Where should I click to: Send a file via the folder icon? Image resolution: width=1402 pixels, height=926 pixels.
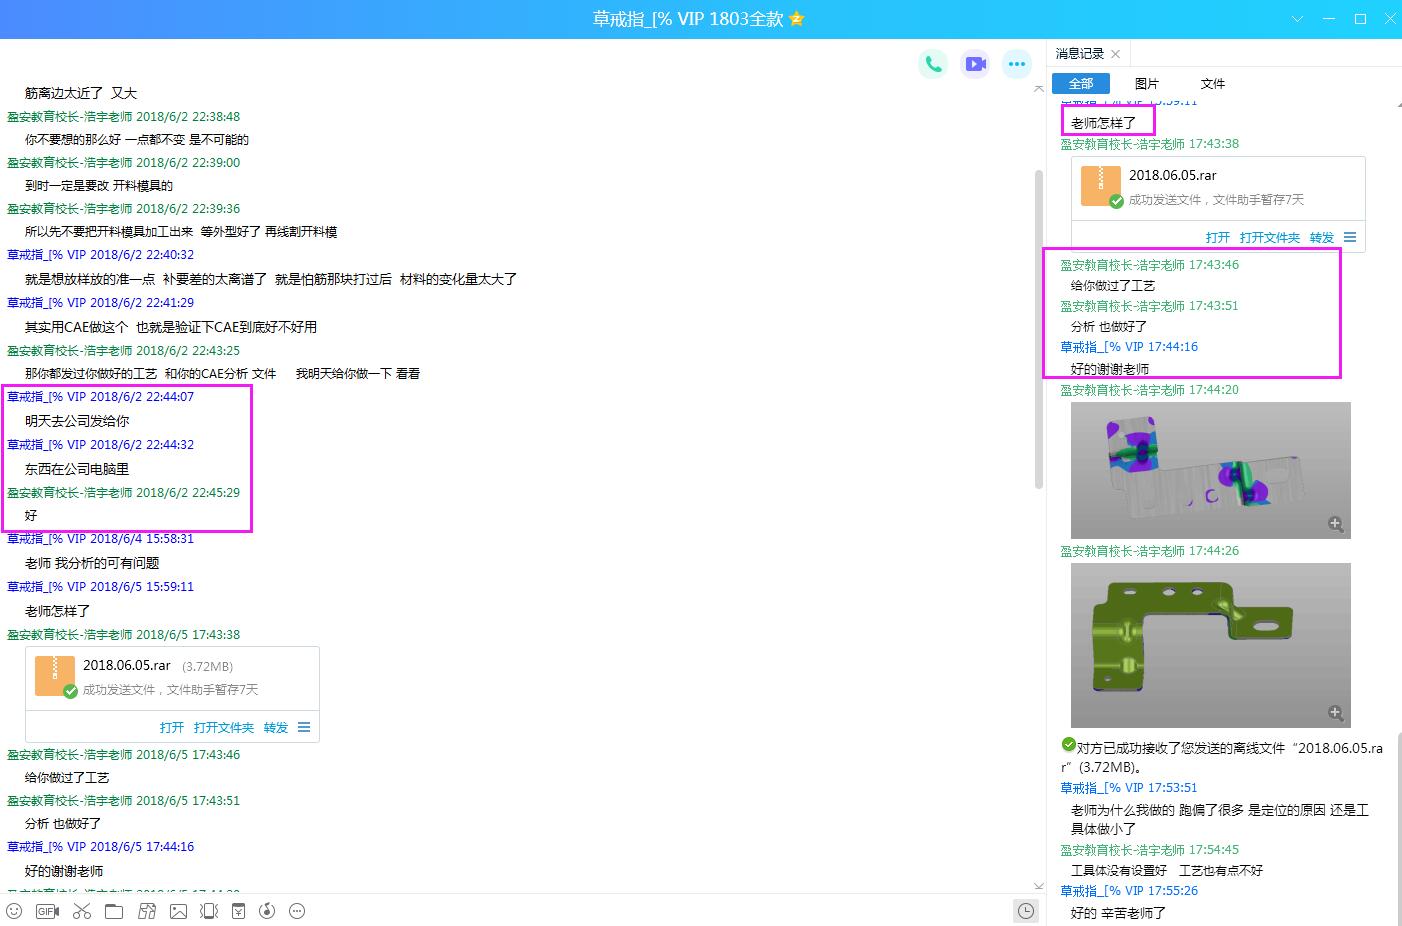114,911
